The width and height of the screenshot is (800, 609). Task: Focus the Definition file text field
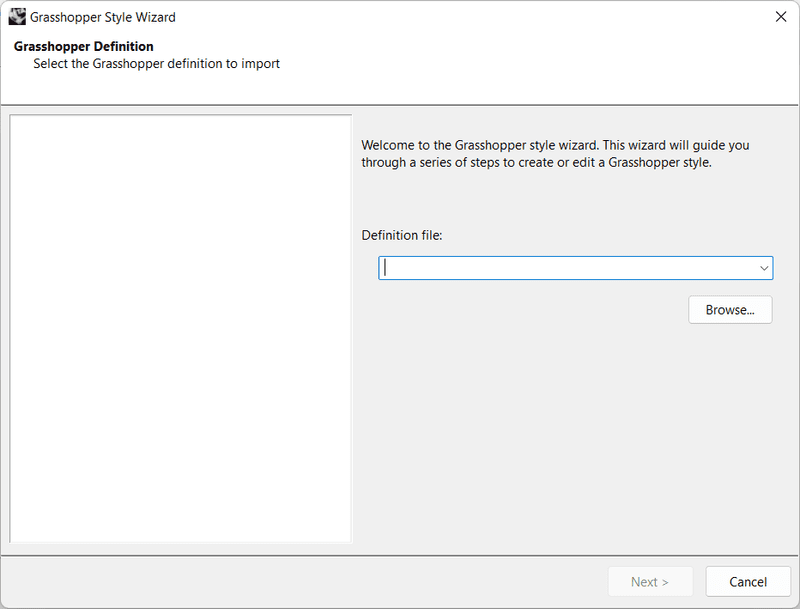tap(565, 268)
